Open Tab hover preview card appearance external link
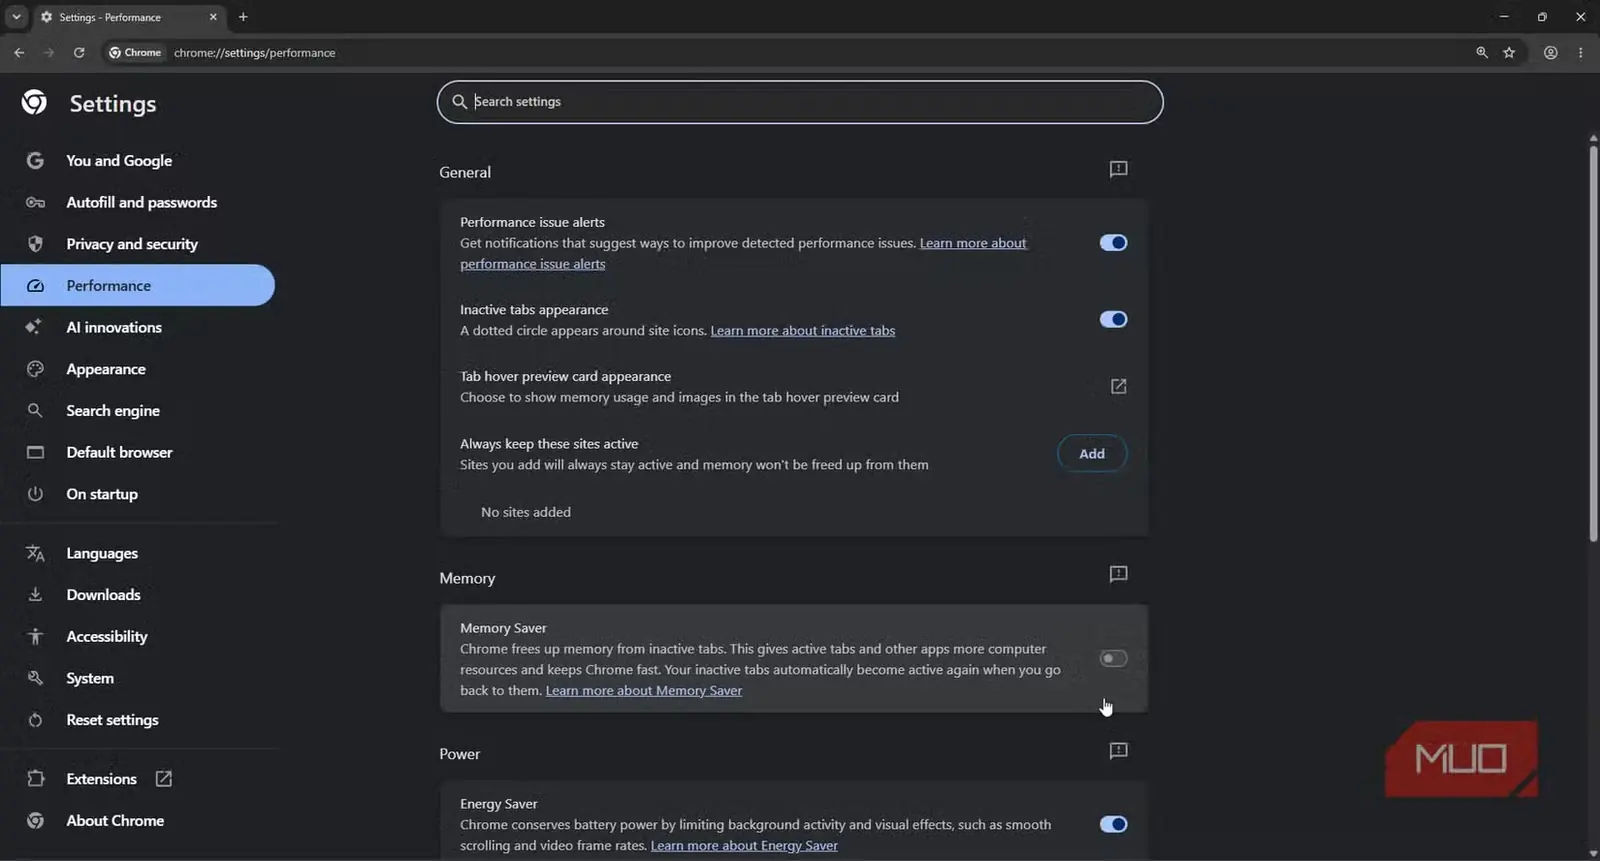This screenshot has width=1600, height=861. (1119, 386)
